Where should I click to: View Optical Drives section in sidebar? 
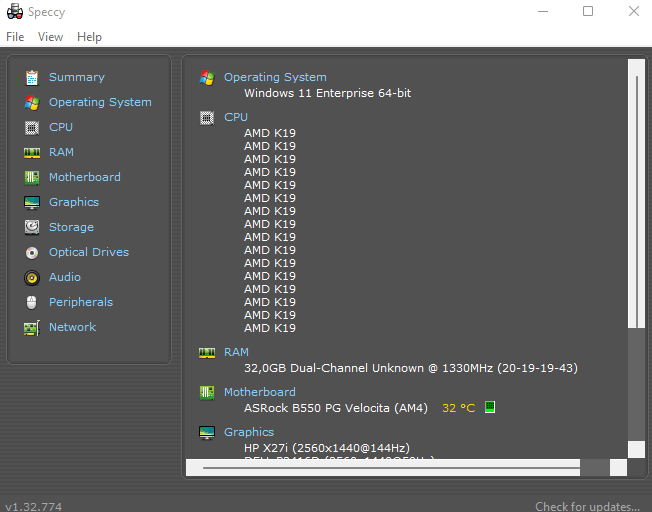pyautogui.click(x=89, y=252)
